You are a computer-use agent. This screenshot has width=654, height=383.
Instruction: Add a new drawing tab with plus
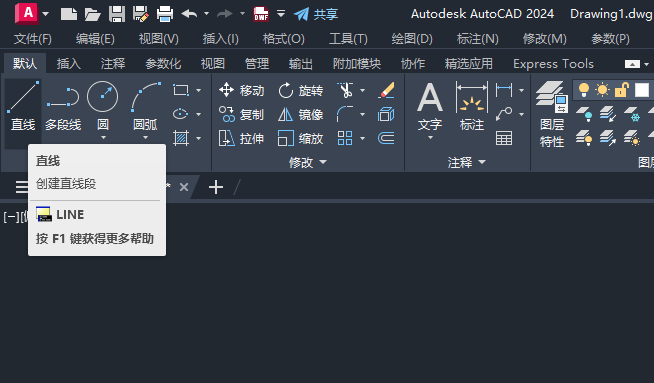pyautogui.click(x=216, y=187)
